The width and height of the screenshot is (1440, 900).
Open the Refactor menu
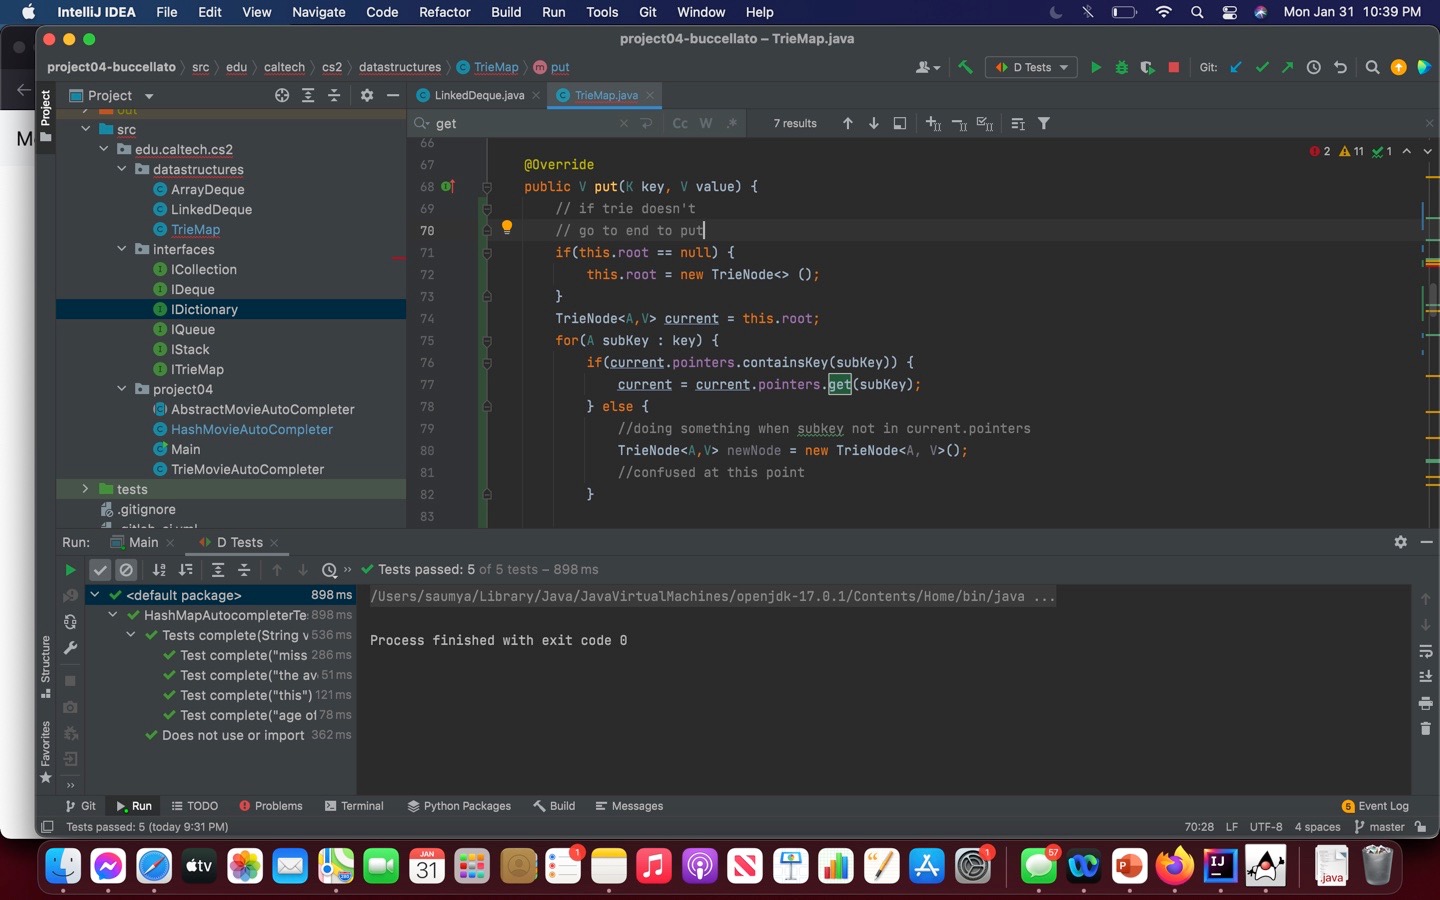[444, 12]
